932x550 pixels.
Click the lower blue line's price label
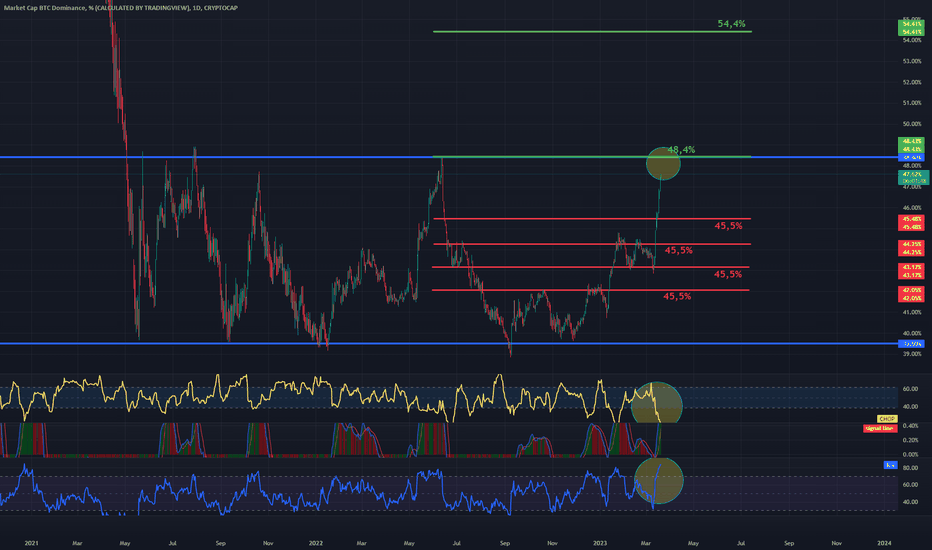911,344
